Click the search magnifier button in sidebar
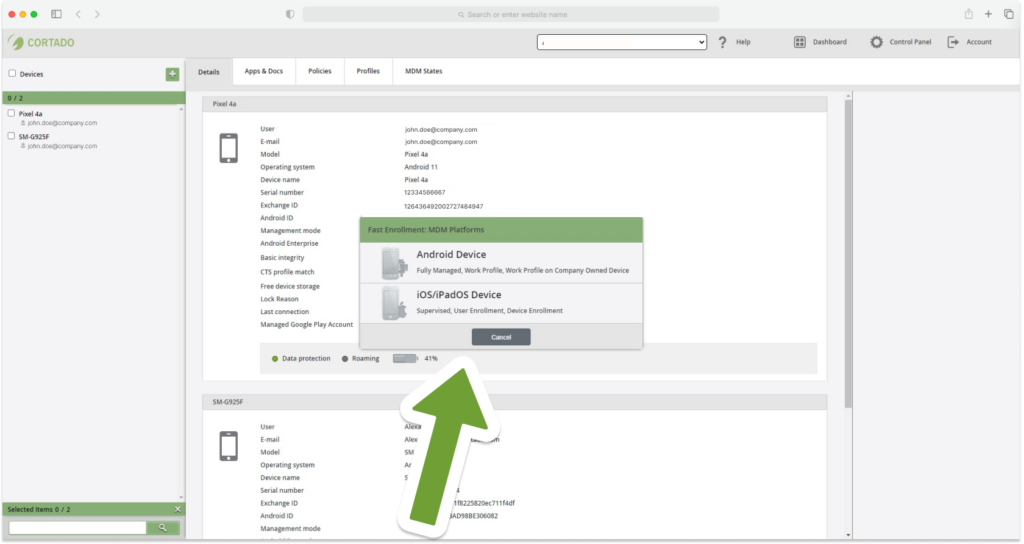This screenshot has width=1024, height=544. pos(163,528)
